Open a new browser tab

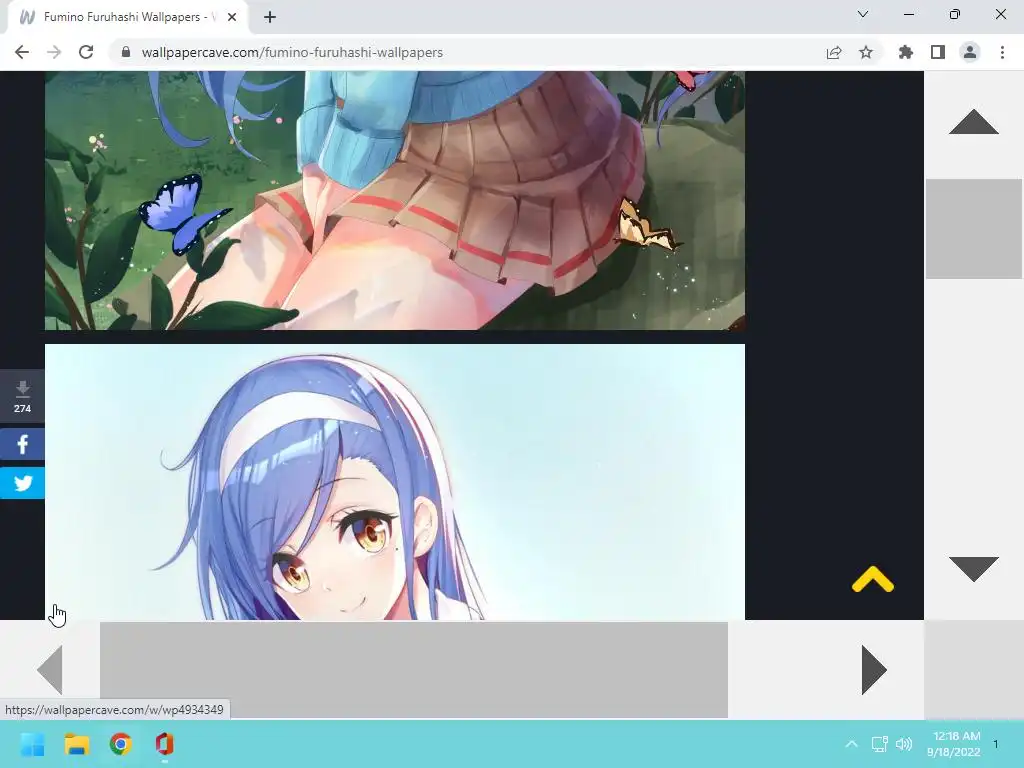pos(270,18)
